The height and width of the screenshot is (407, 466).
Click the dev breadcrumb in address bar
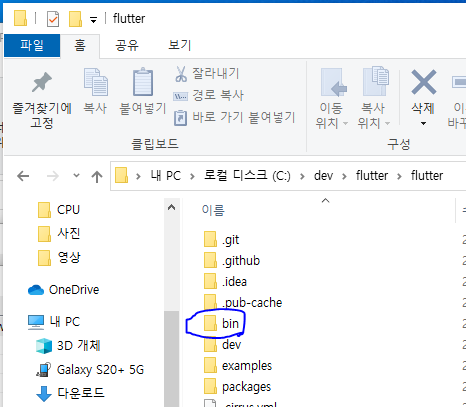pyautogui.click(x=323, y=176)
